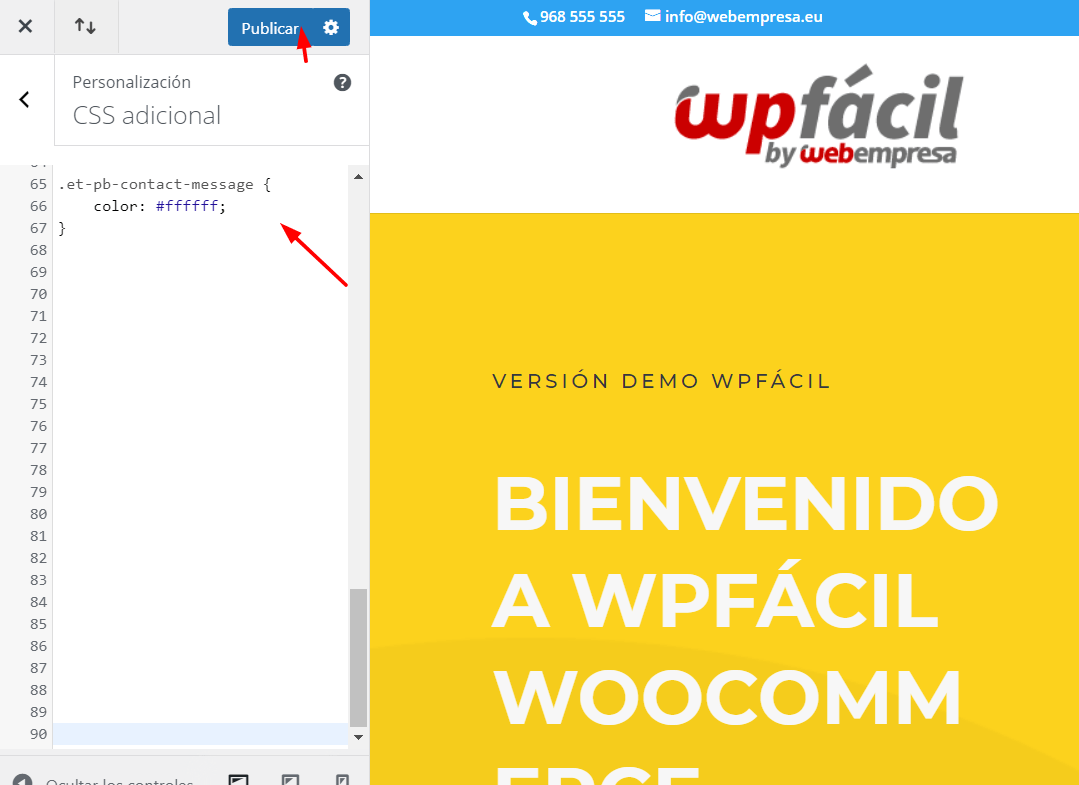Click the info@webempresa.eu email link

click(x=743, y=17)
